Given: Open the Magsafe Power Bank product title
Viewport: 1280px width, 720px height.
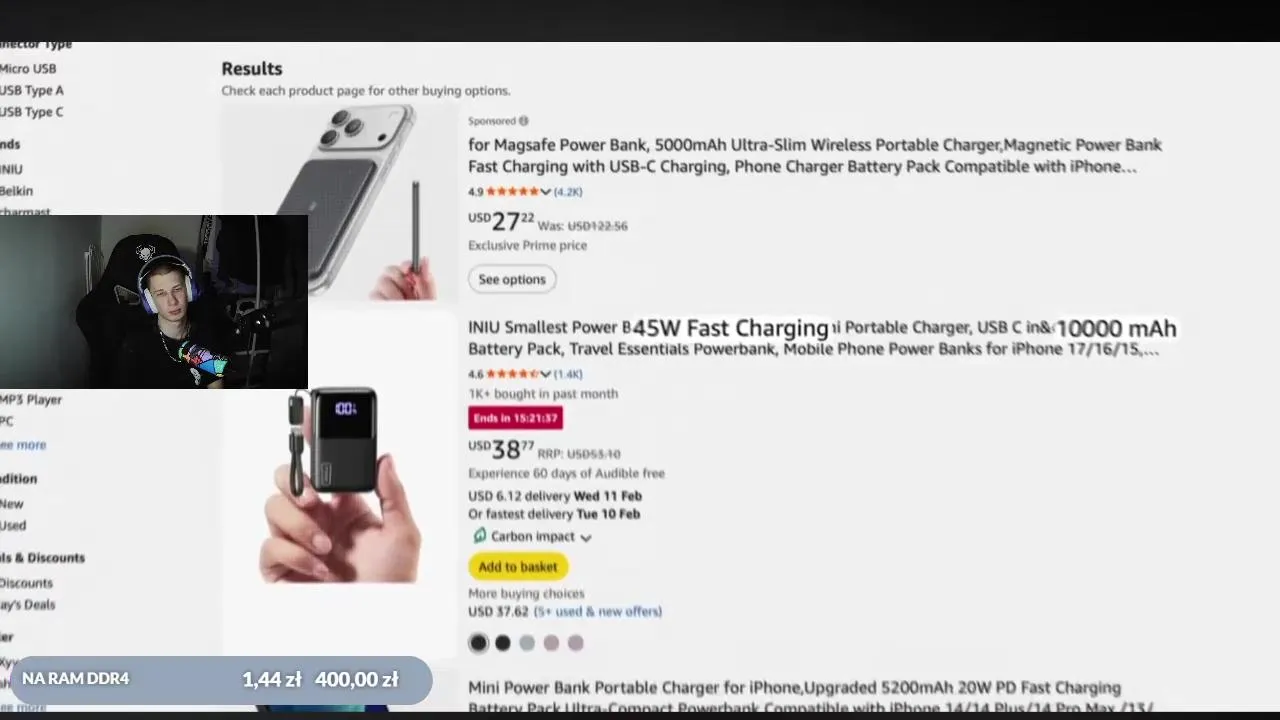Looking at the screenshot, I should [815, 155].
